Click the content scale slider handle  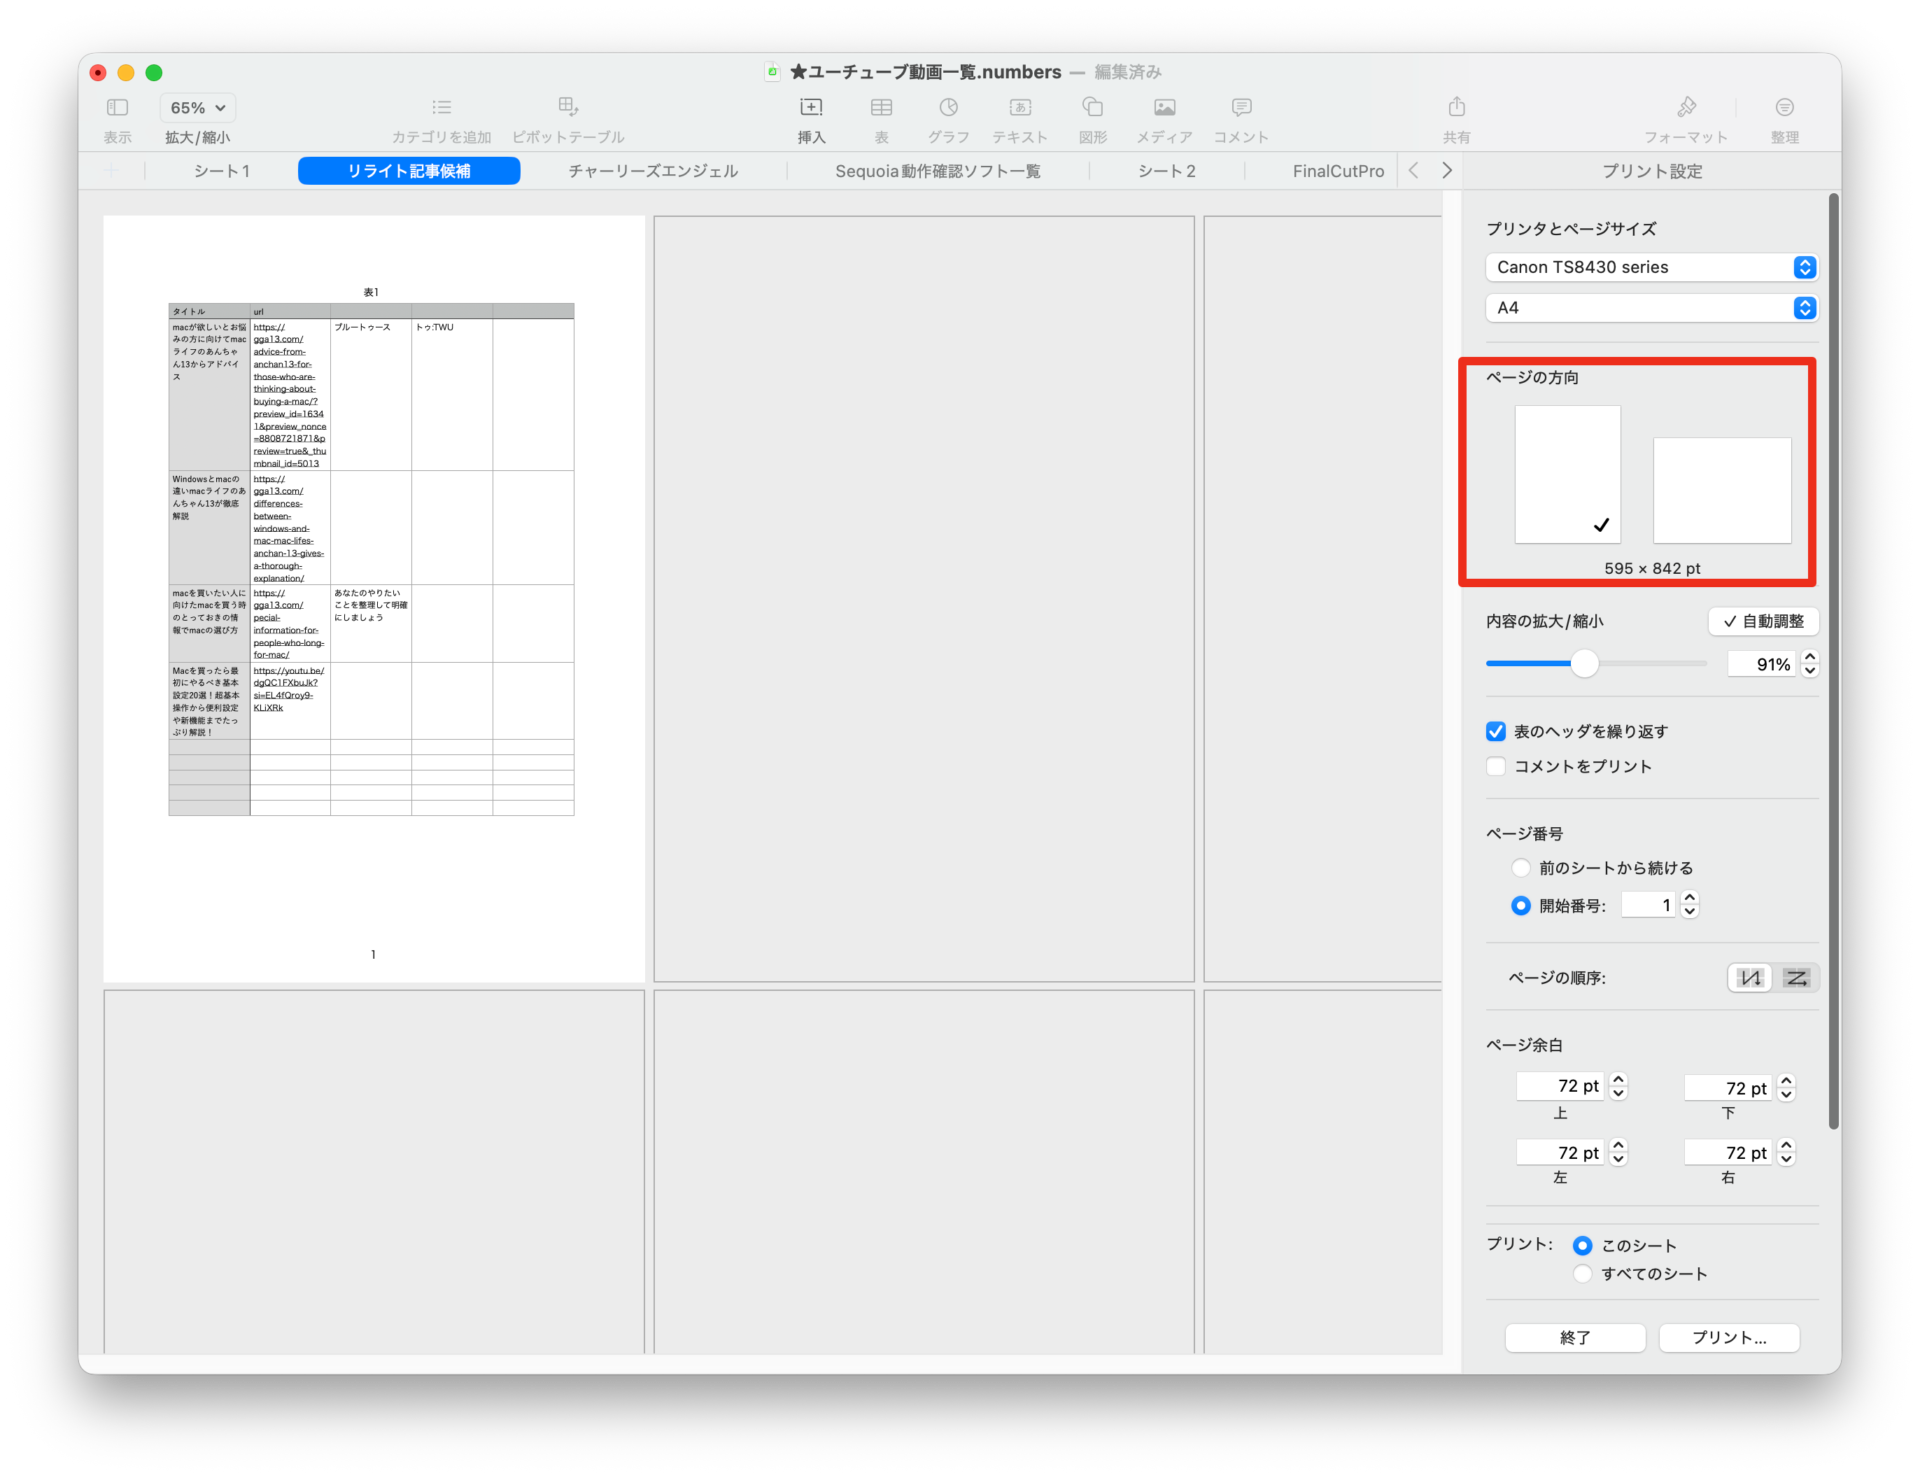(x=1584, y=663)
